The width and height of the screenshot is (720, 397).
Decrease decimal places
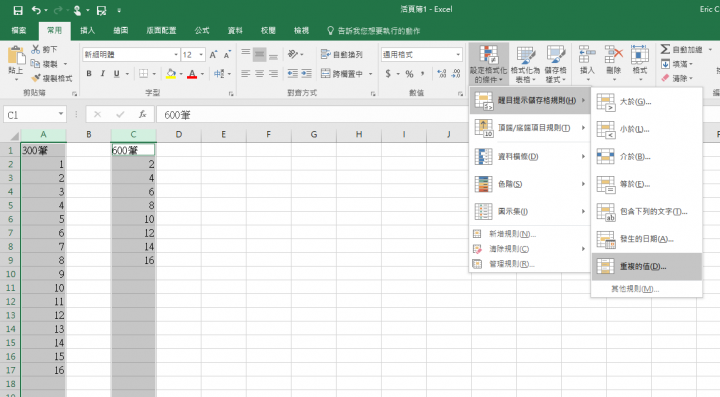click(x=456, y=73)
